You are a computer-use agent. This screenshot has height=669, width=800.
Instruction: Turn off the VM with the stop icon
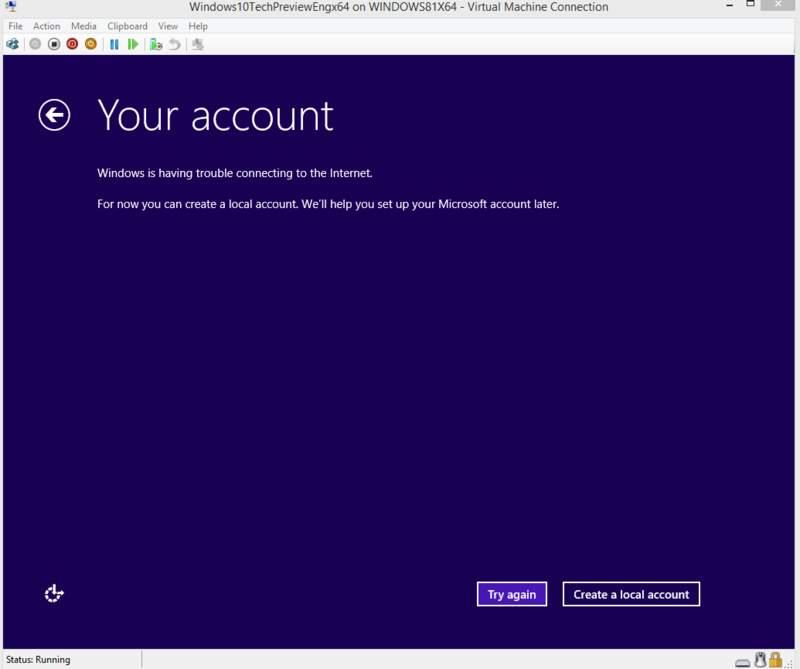coord(54,44)
